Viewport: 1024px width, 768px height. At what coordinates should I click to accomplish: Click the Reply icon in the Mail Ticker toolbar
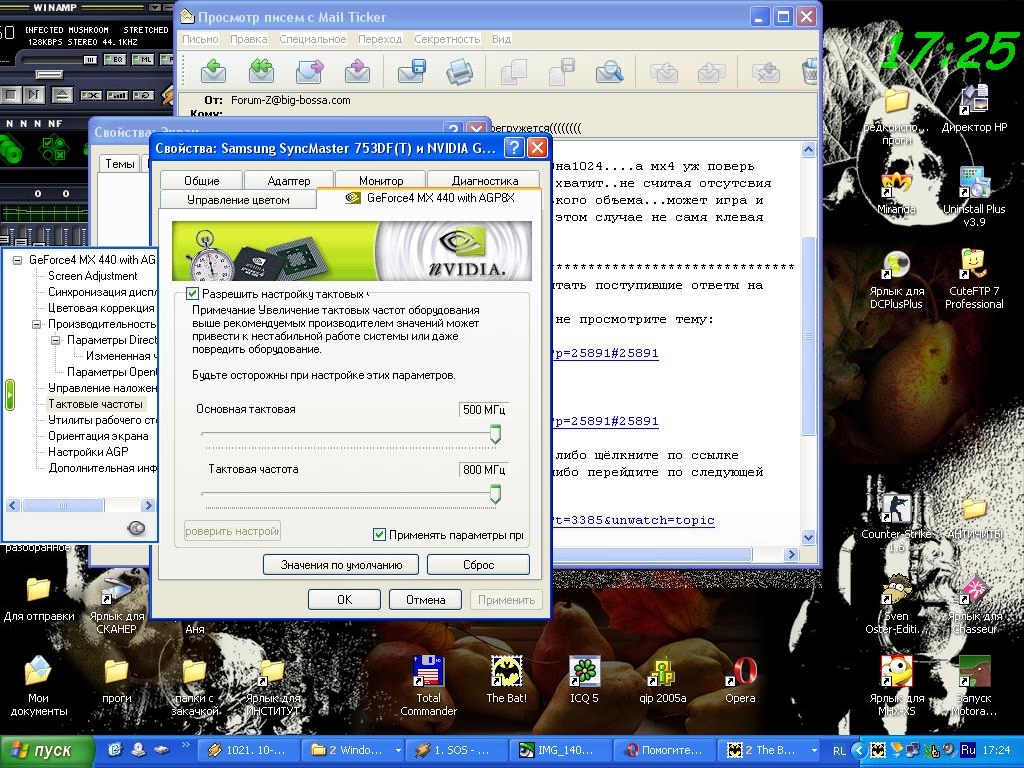(x=212, y=71)
